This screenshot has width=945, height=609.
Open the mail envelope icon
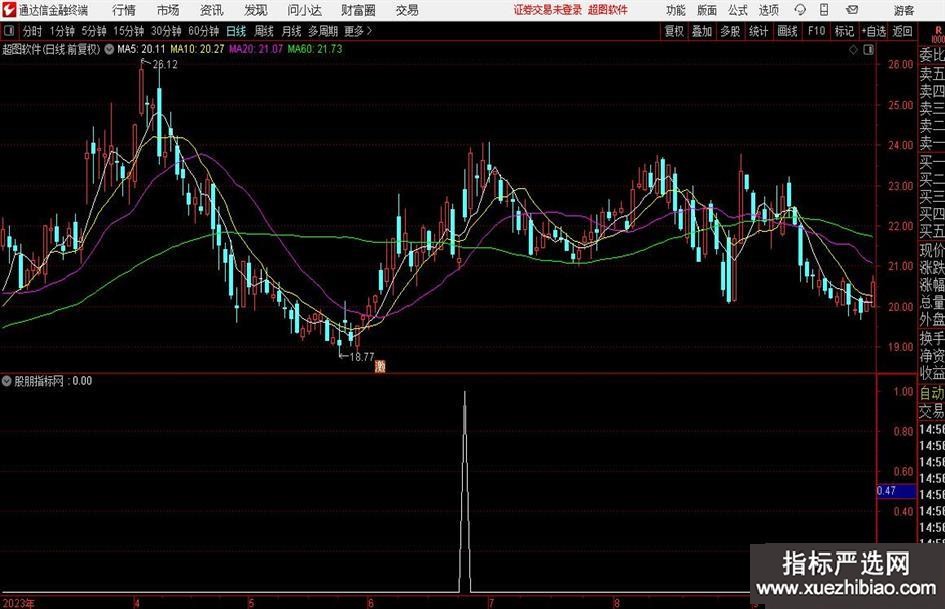[852, 10]
